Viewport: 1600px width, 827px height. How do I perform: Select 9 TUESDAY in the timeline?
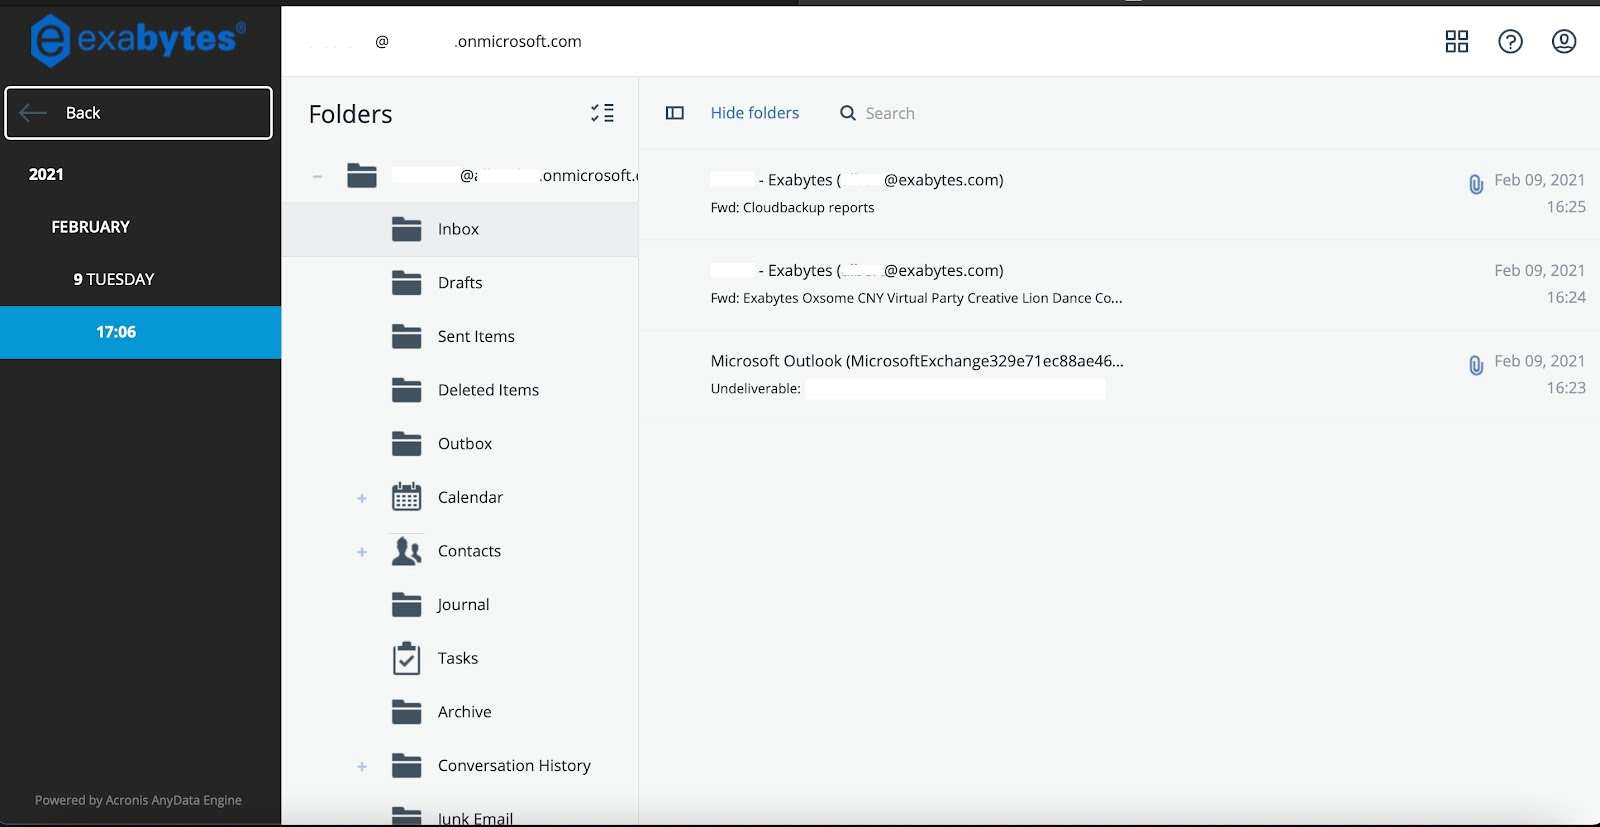pos(114,279)
